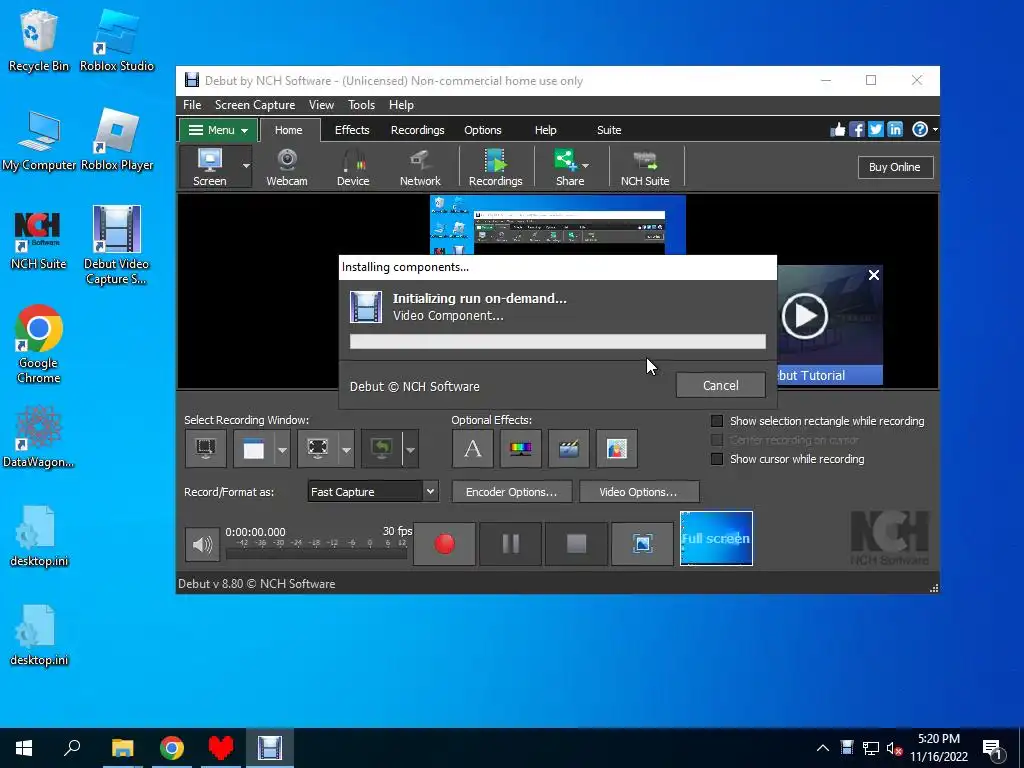The width and height of the screenshot is (1024, 768).
Task: Cancel the component installation
Action: click(x=720, y=385)
